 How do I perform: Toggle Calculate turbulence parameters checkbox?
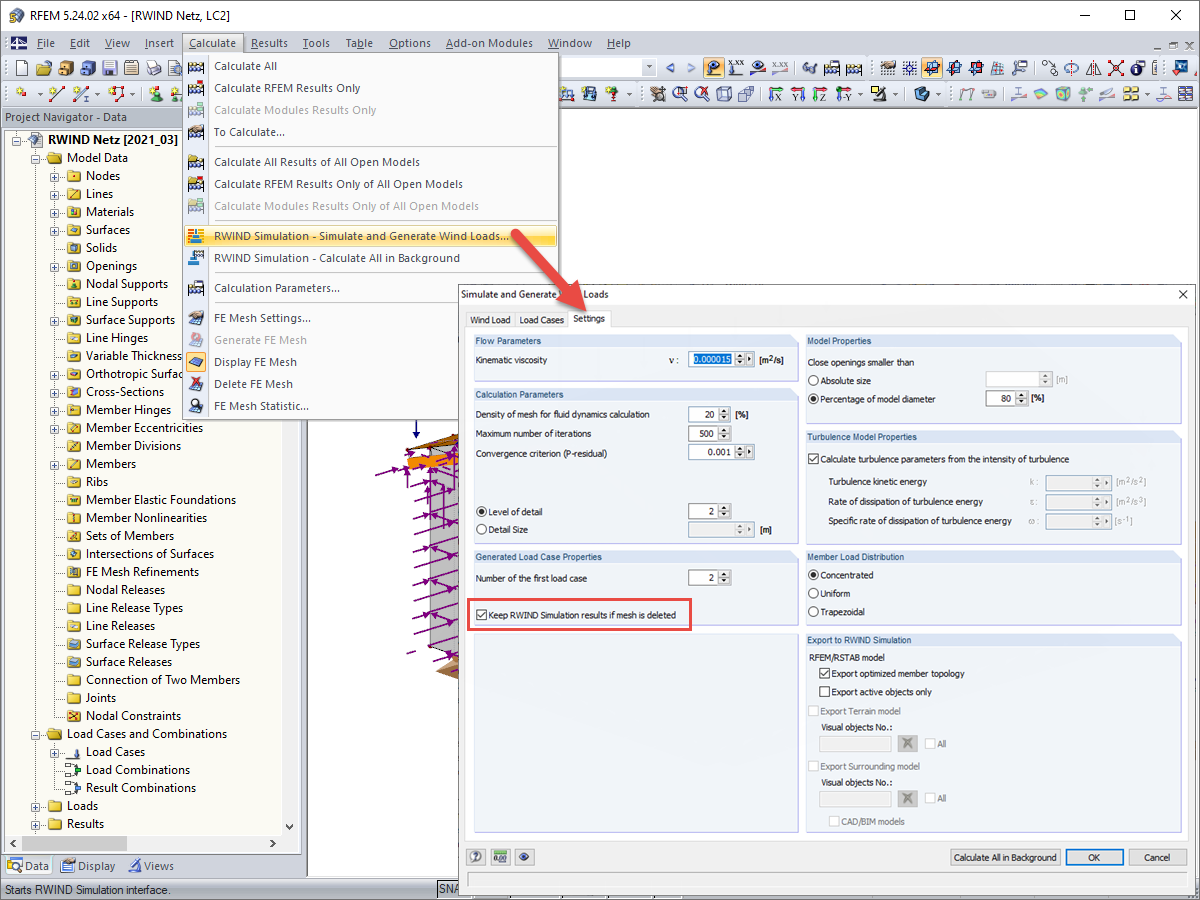click(813, 459)
